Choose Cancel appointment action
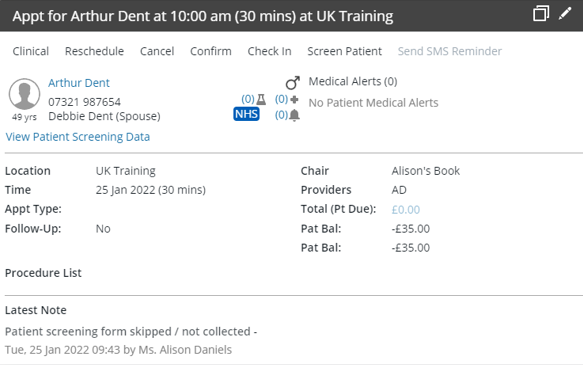The image size is (583, 365). click(157, 51)
